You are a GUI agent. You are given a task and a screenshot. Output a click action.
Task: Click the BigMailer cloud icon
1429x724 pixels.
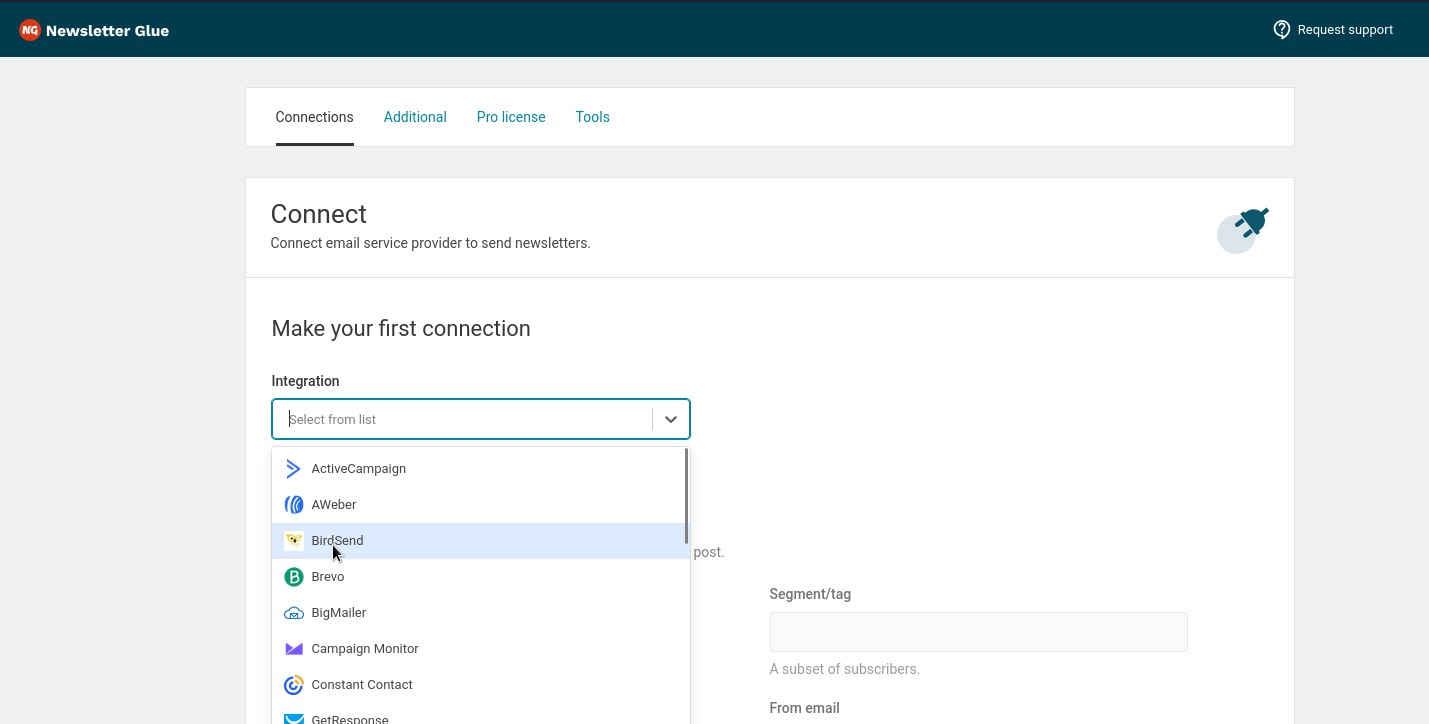[293, 613]
